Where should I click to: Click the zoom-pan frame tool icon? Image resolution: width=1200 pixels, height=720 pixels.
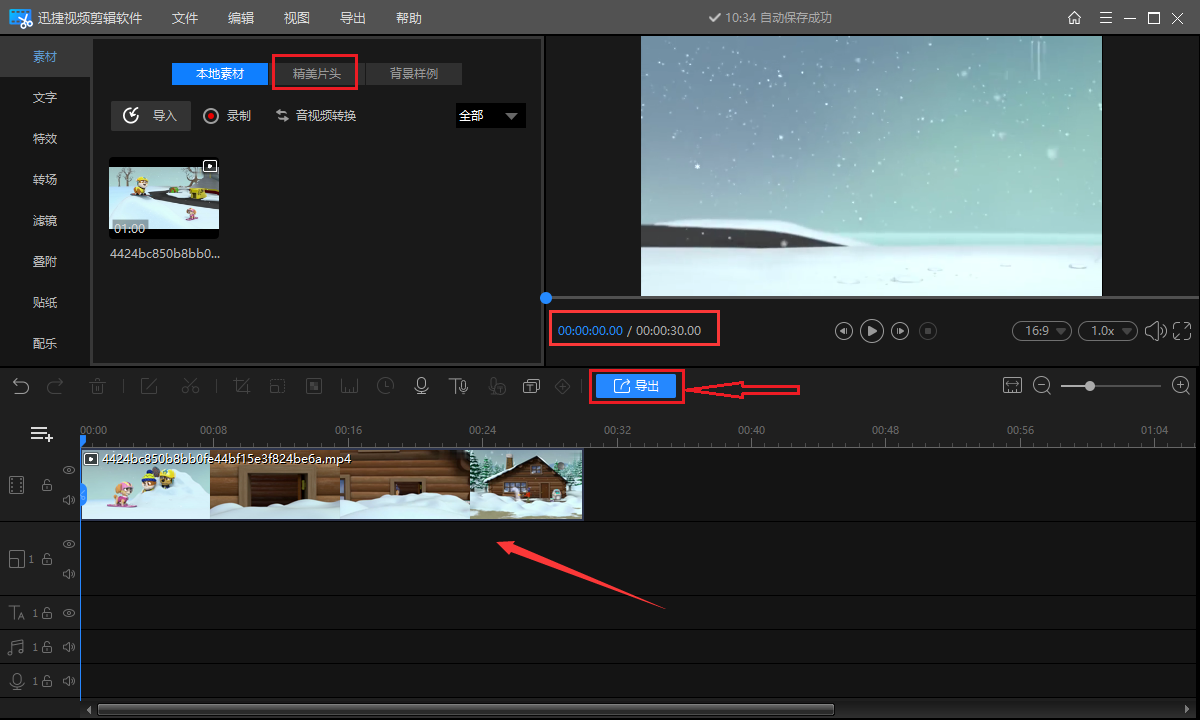(x=277, y=386)
